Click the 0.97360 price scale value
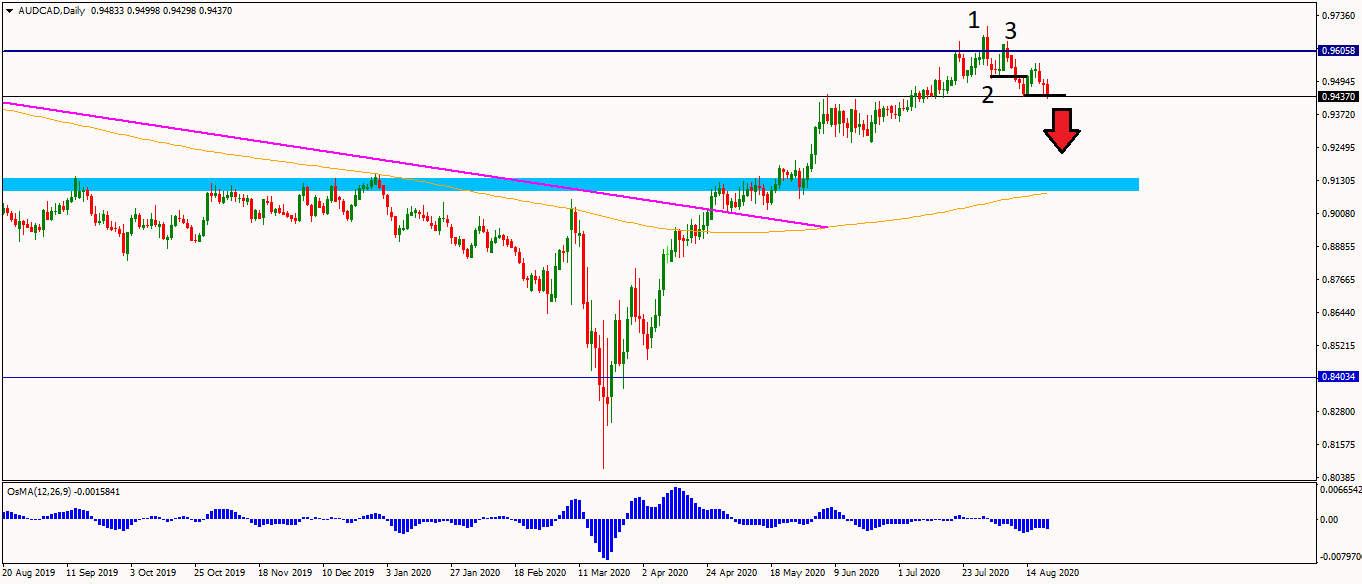The width and height of the screenshot is (1362, 584). click(x=1339, y=16)
